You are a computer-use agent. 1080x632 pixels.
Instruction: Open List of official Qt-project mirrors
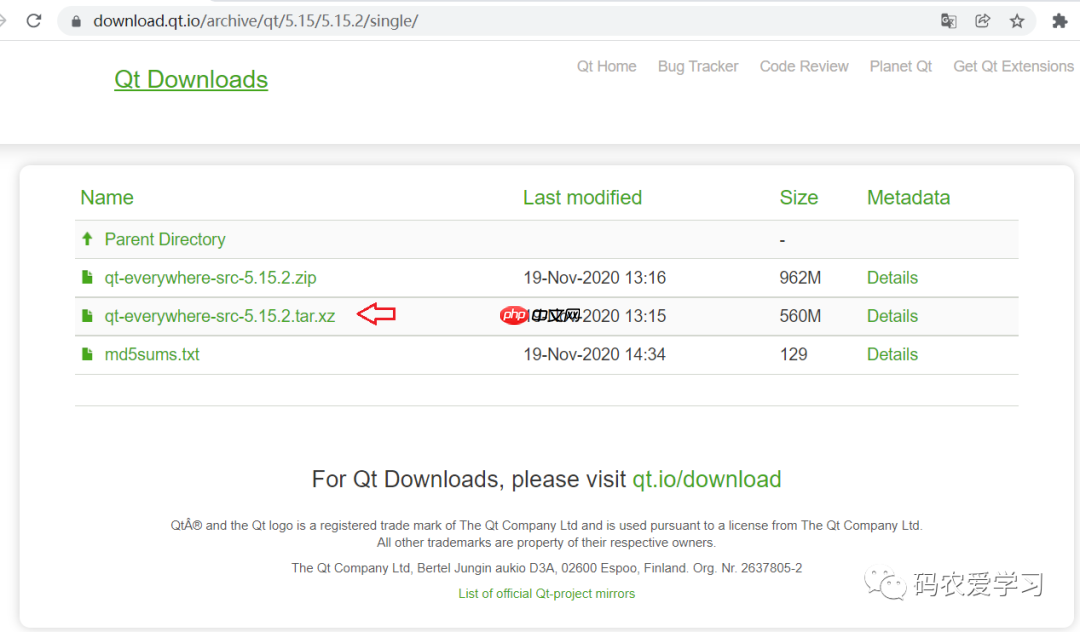tap(547, 593)
